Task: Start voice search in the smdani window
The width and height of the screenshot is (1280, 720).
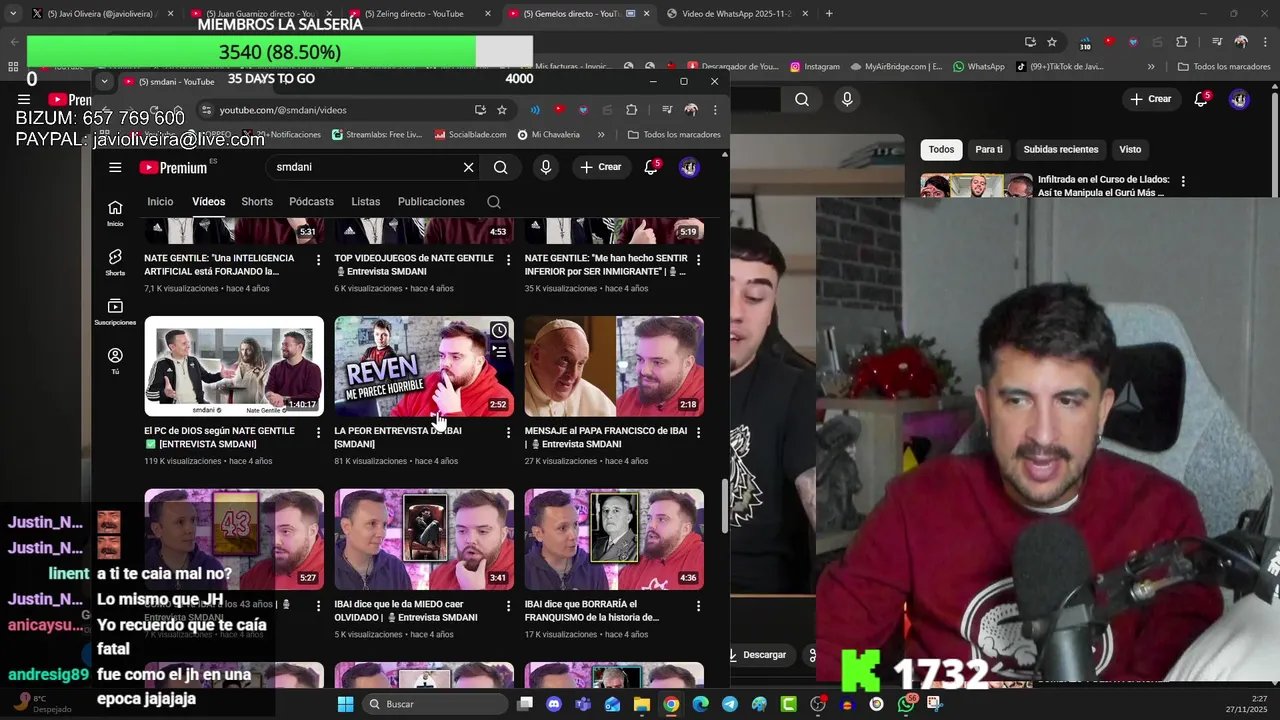Action: [546, 167]
